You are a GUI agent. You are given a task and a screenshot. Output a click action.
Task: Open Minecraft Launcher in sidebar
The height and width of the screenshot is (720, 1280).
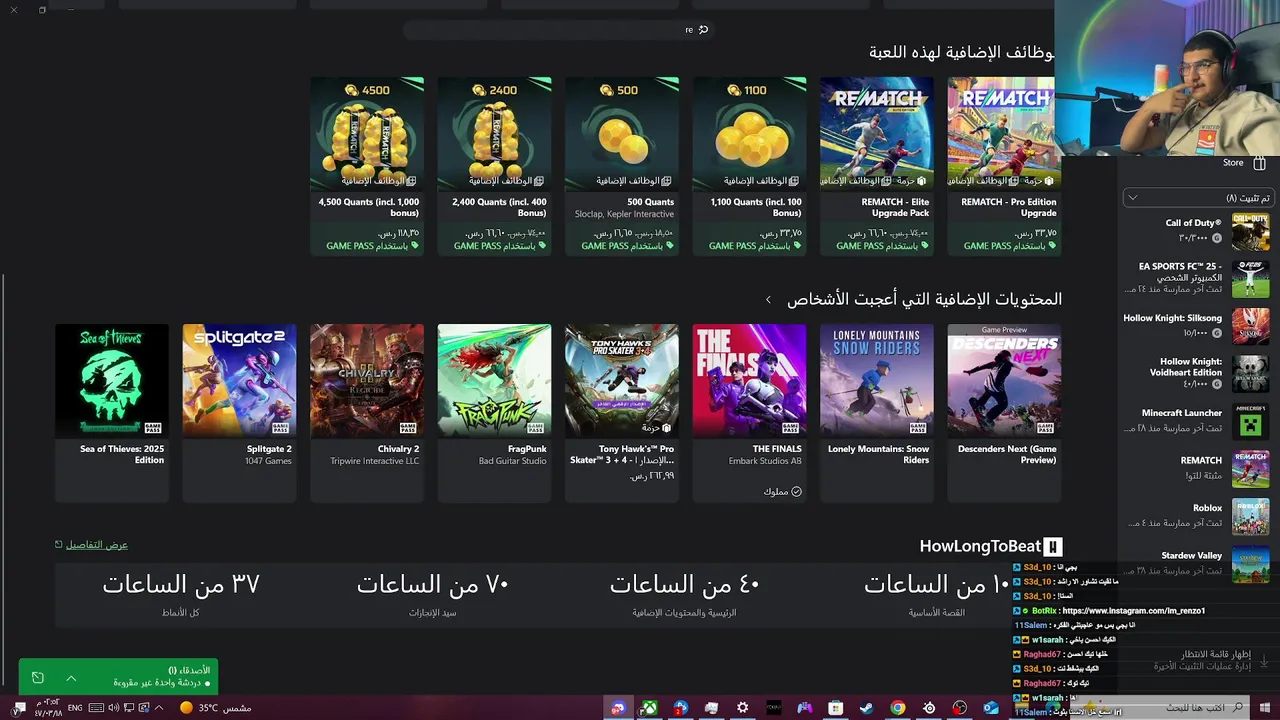coord(1197,421)
